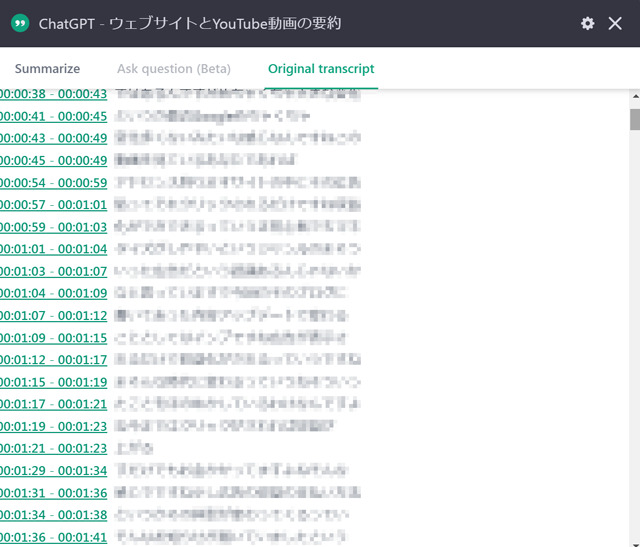
Task: Click the scrollbar up arrow
Action: click(635, 96)
